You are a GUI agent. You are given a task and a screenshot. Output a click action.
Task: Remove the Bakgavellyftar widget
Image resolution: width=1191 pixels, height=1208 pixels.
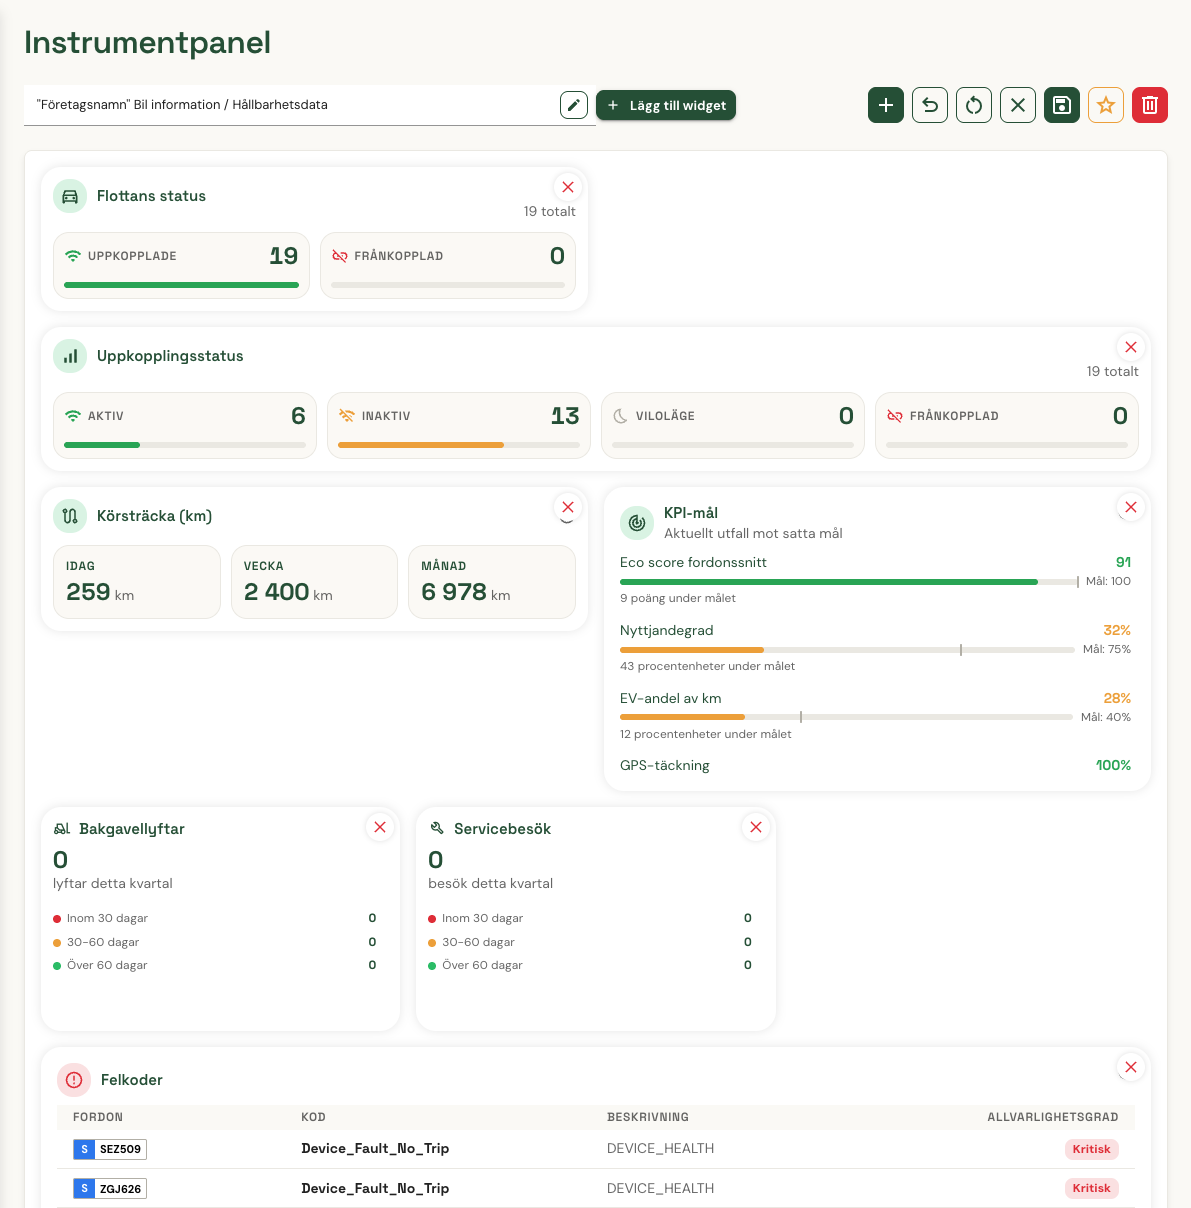[x=380, y=827]
